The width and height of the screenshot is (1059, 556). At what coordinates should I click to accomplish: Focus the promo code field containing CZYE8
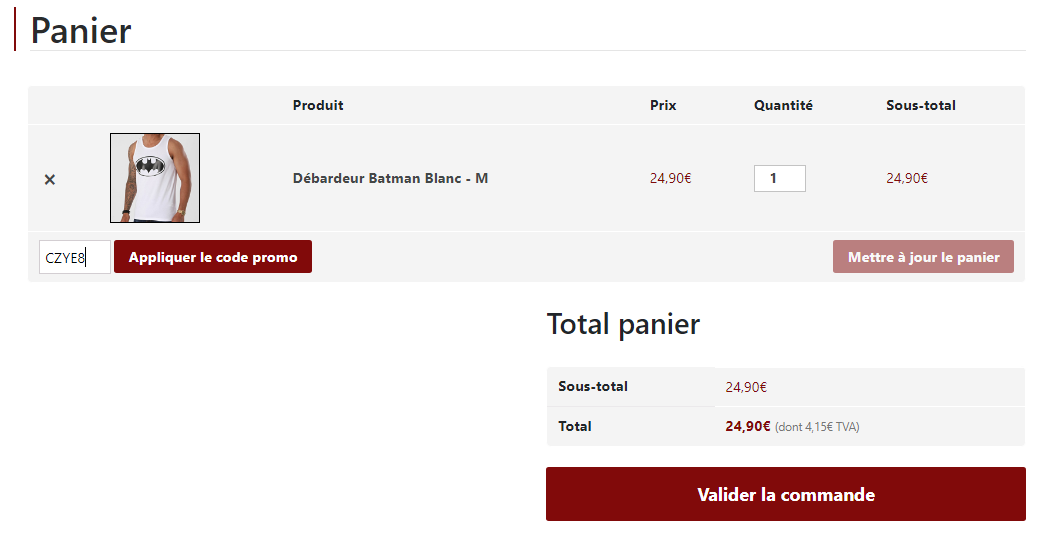74,257
